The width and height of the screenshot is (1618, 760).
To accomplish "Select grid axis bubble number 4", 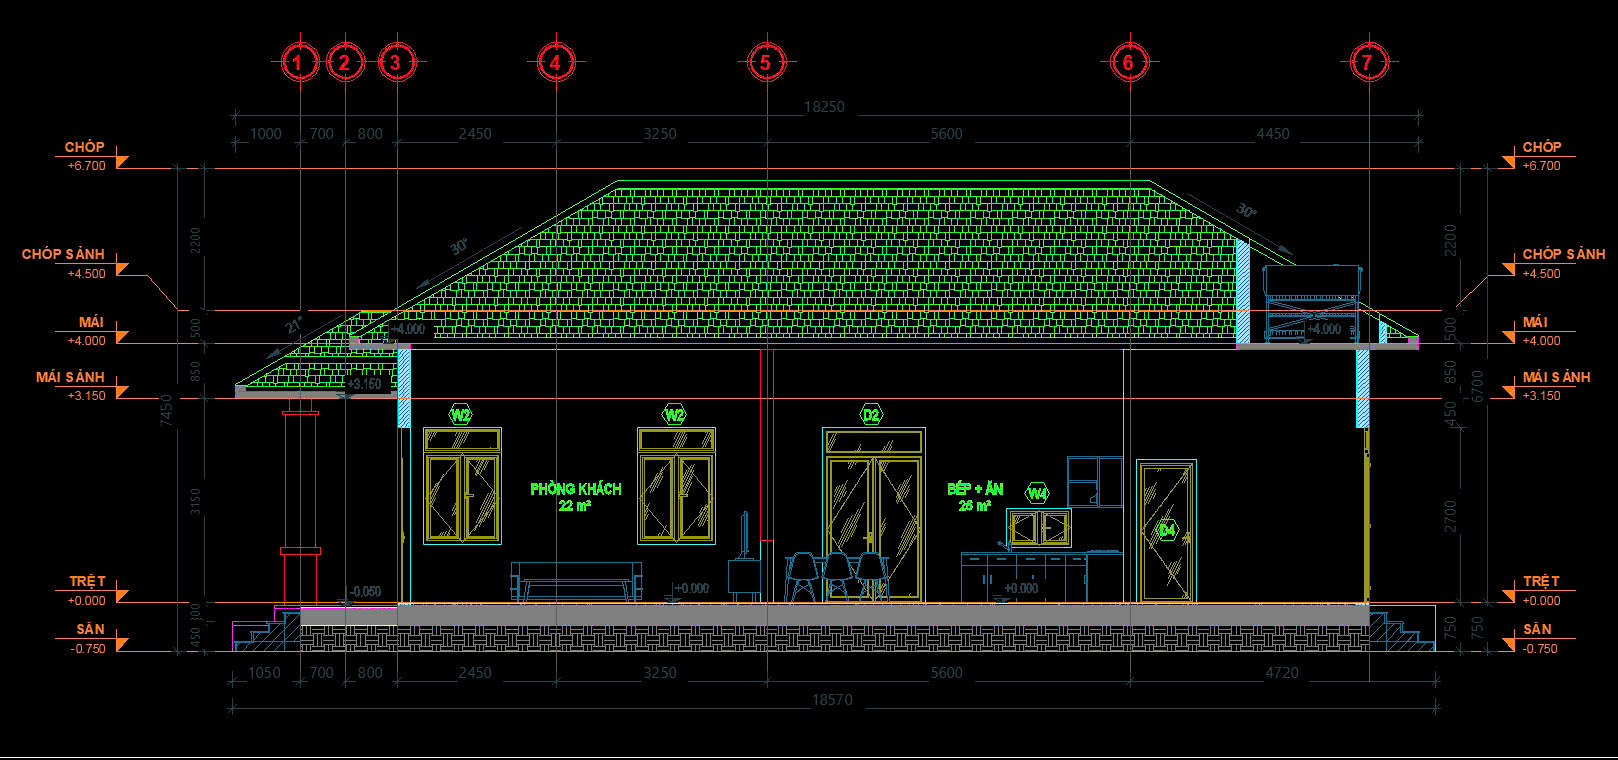I will [x=555, y=63].
